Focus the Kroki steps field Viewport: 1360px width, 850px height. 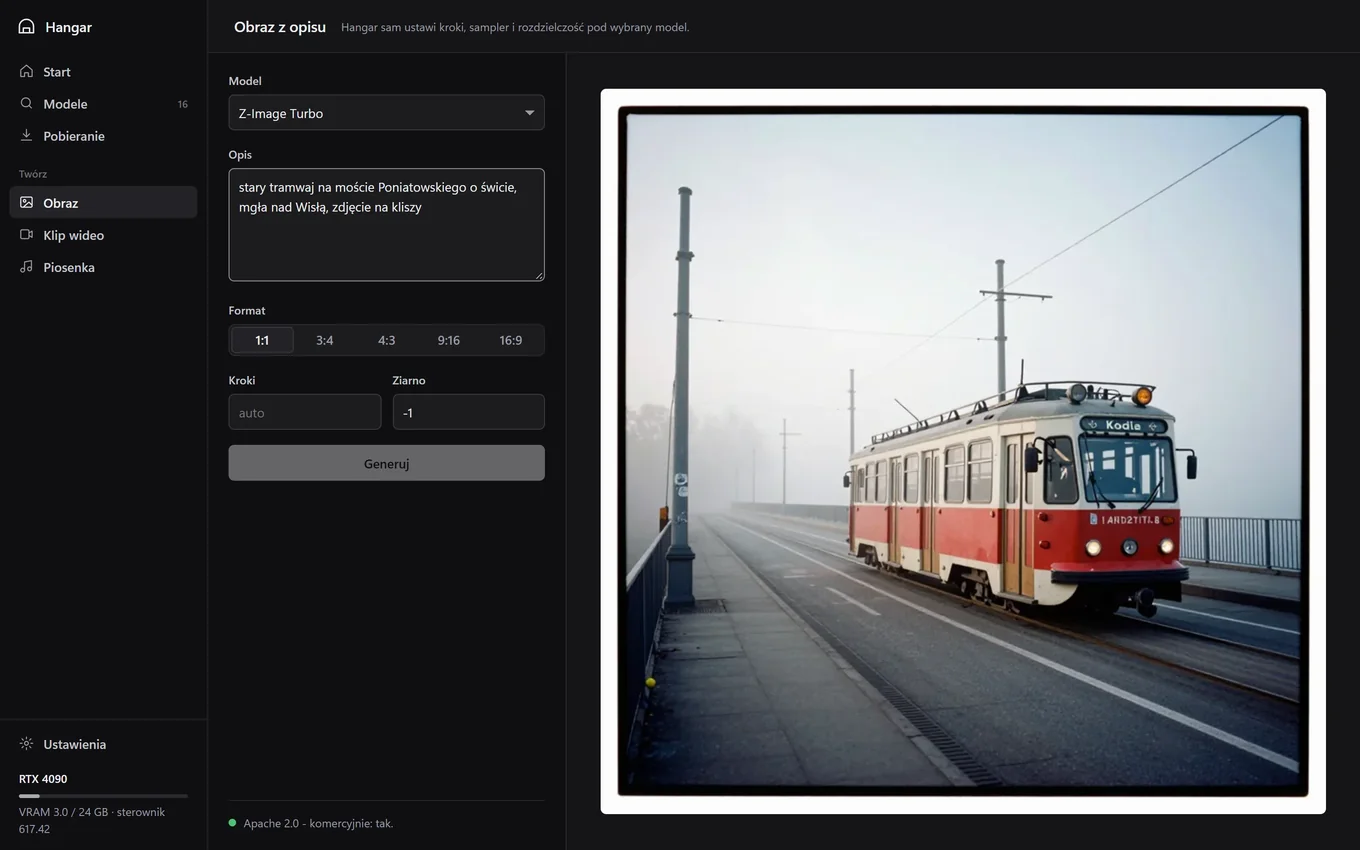(x=305, y=412)
